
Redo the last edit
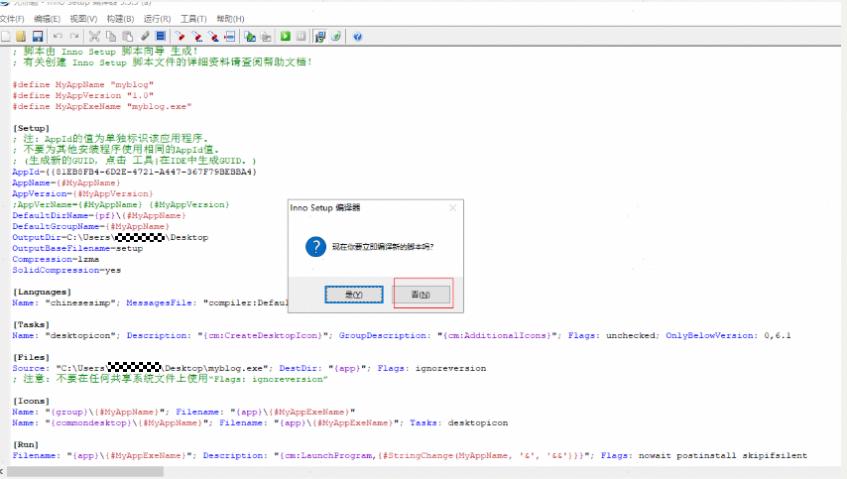[74, 37]
